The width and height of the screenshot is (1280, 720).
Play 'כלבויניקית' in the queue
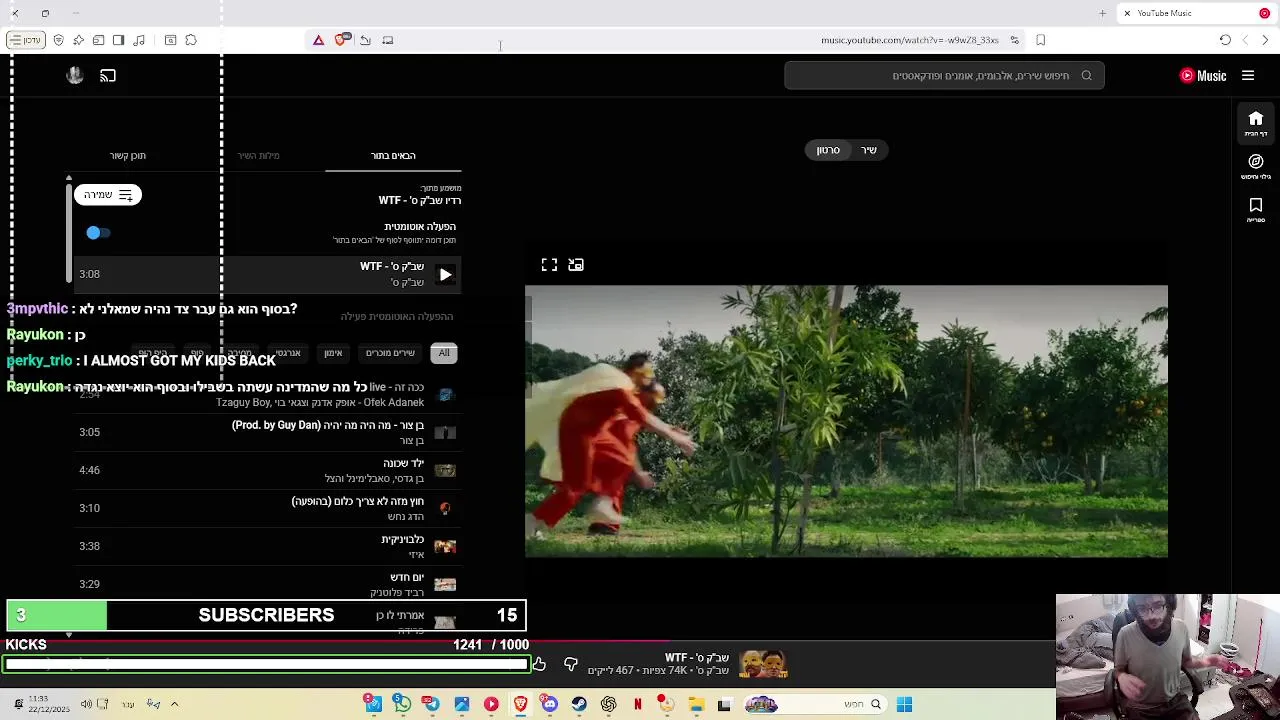coord(268,546)
